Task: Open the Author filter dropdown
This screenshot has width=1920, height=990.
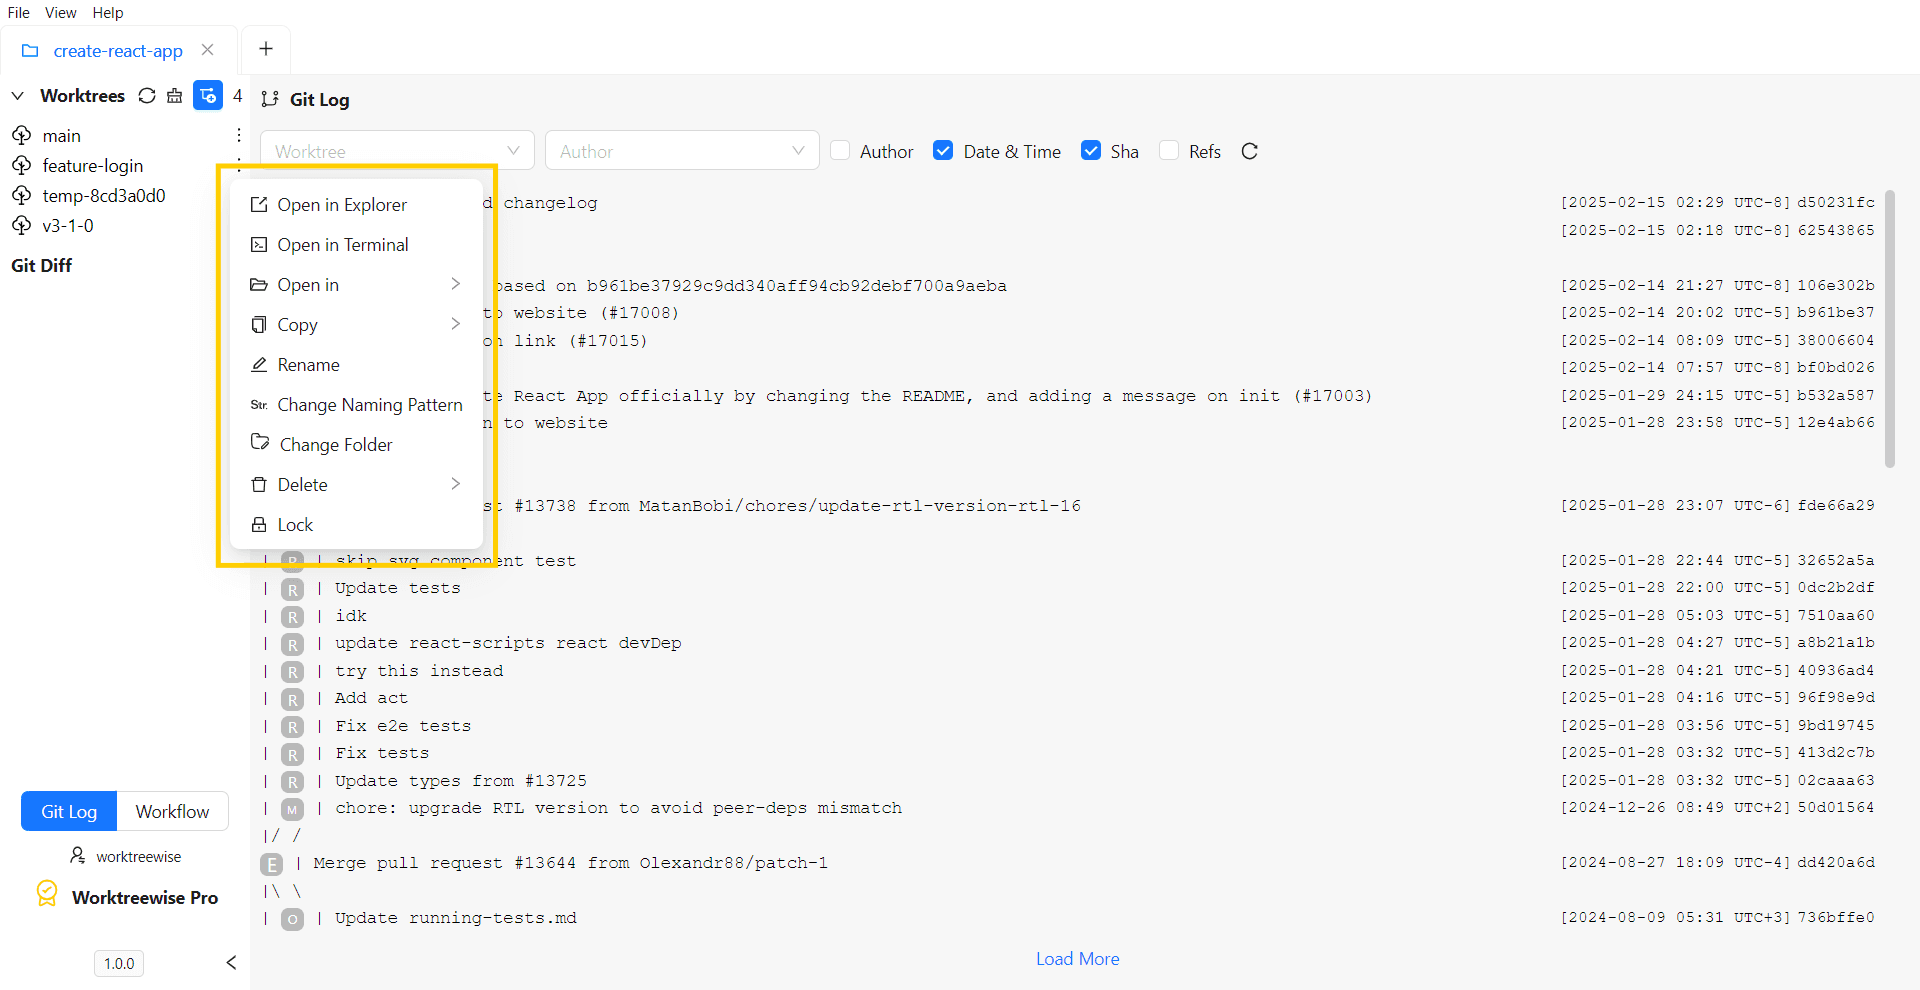Action: click(x=683, y=150)
